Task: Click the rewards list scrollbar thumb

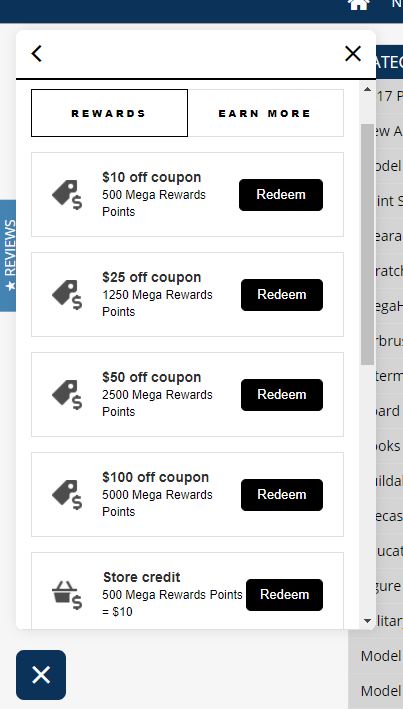Action: 367,244
